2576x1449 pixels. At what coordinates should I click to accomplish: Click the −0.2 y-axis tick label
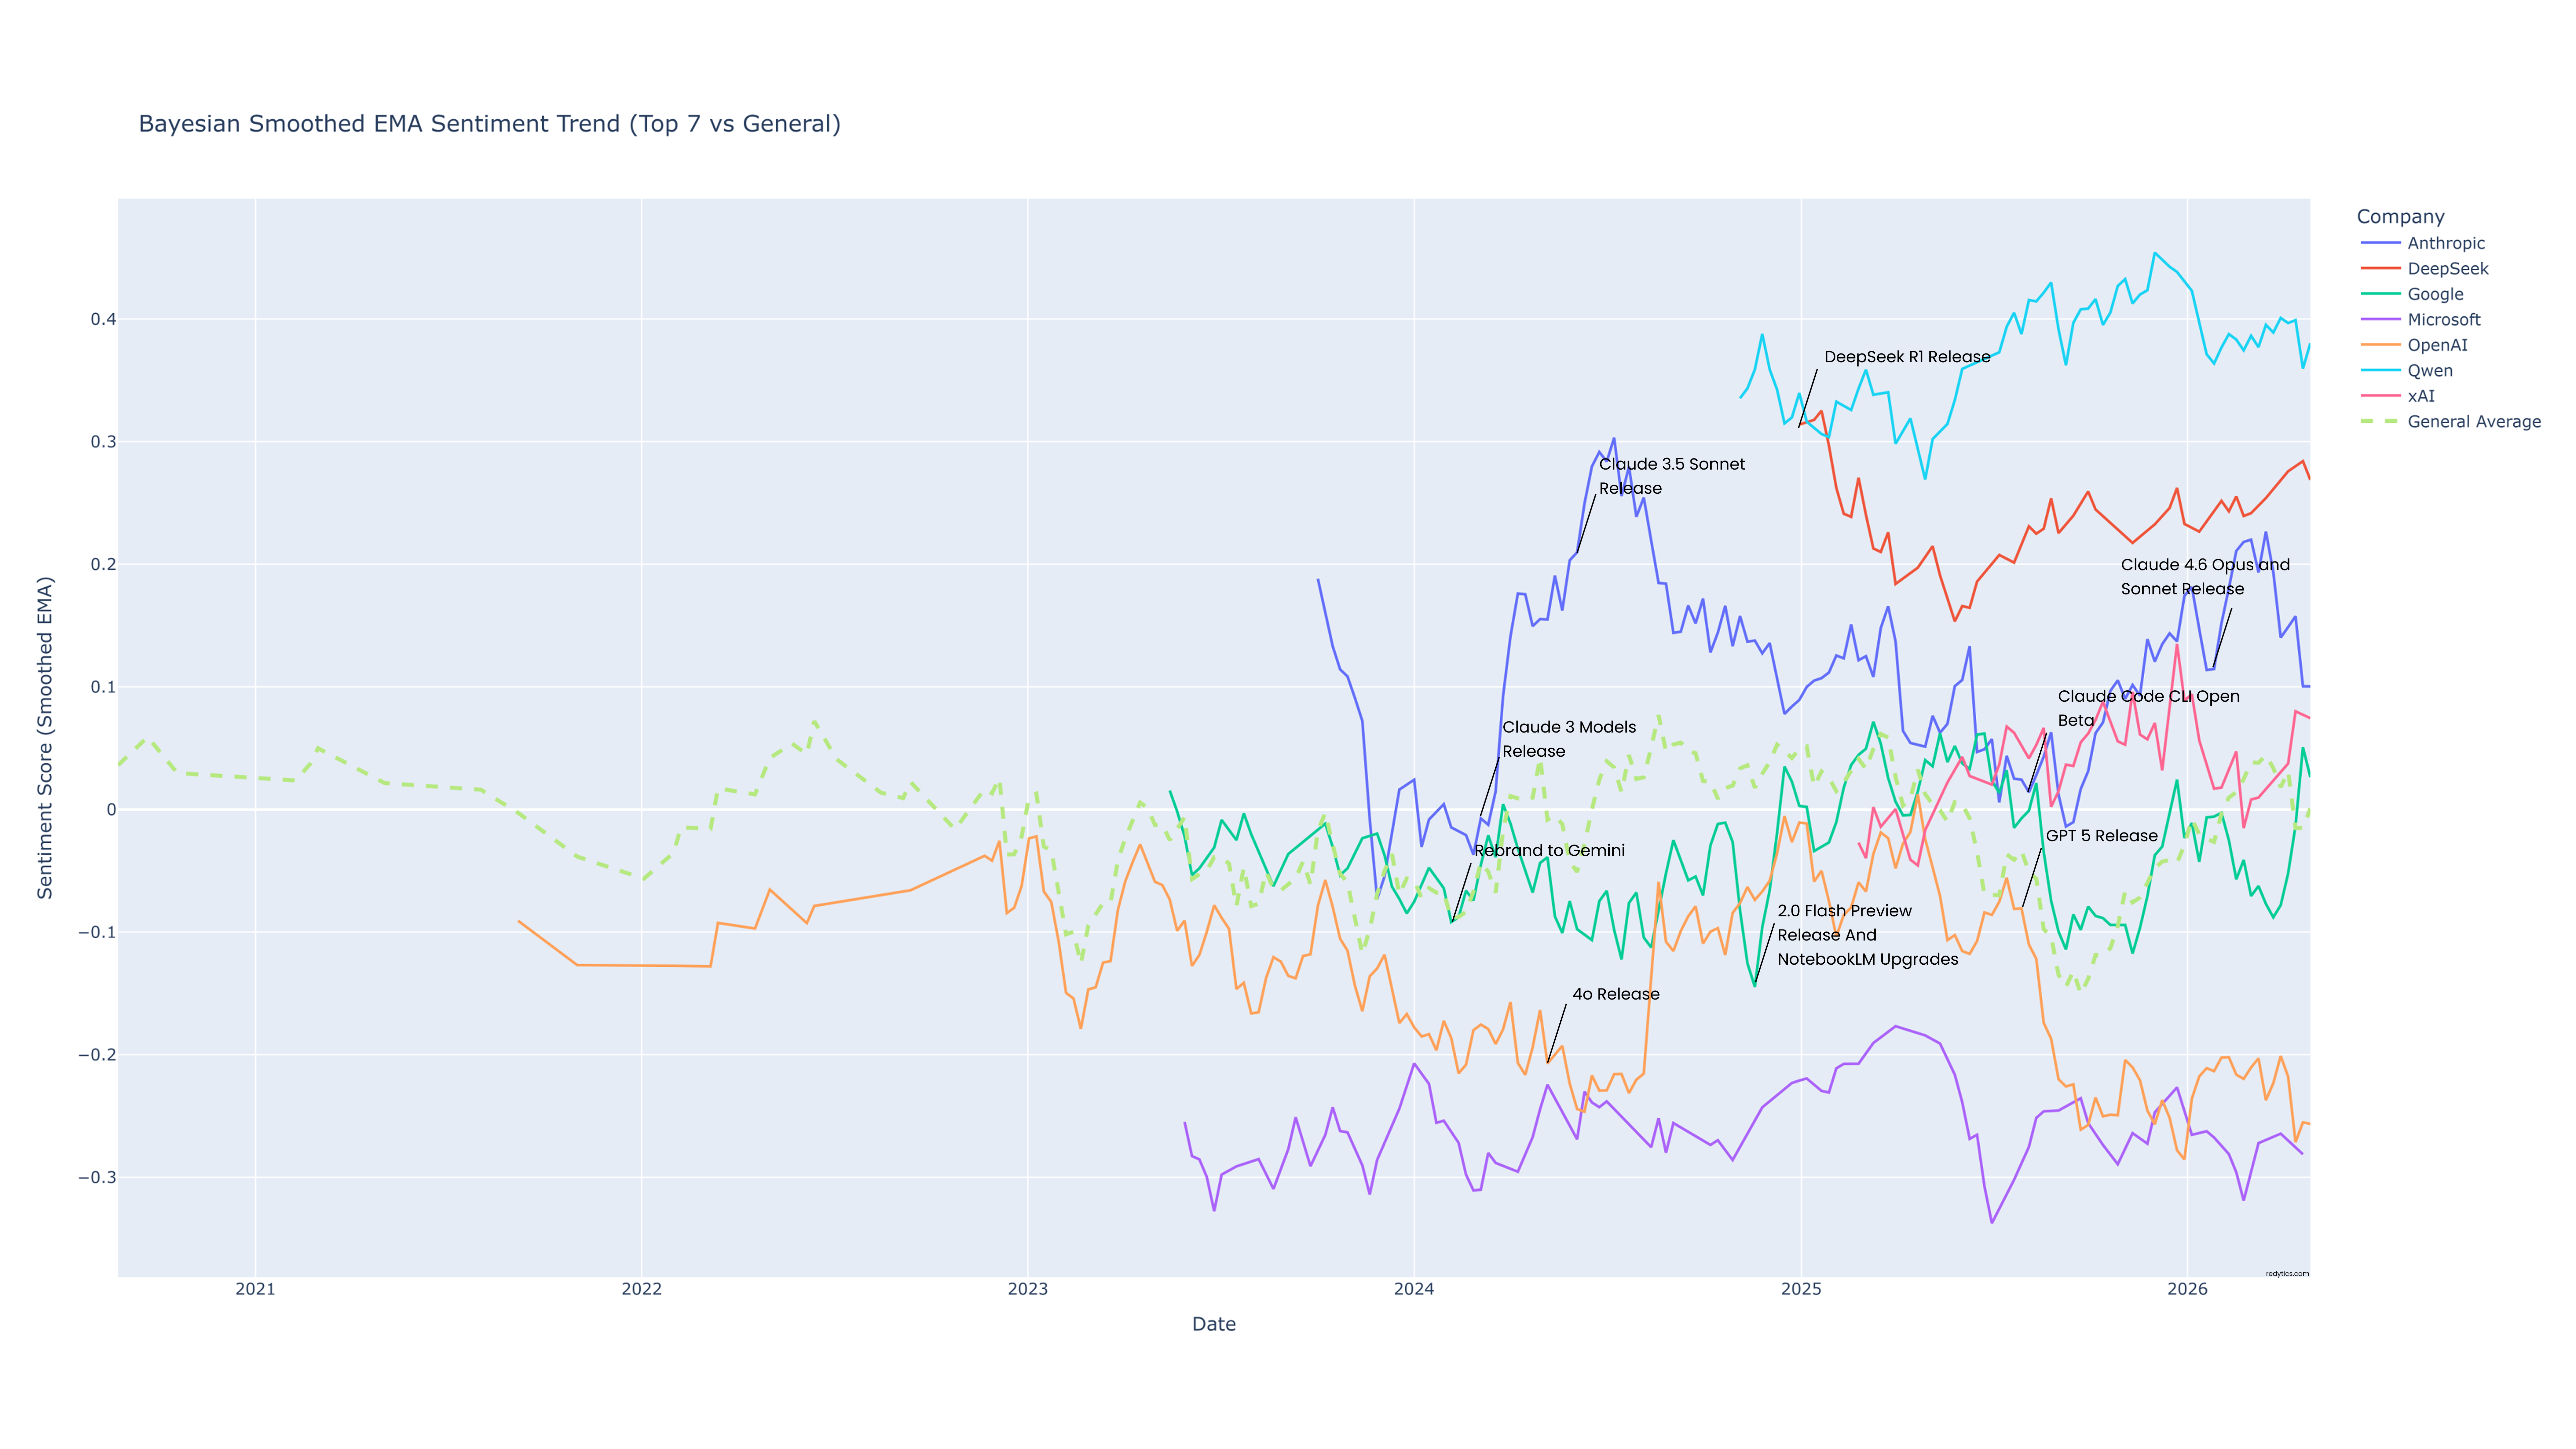click(97, 1055)
